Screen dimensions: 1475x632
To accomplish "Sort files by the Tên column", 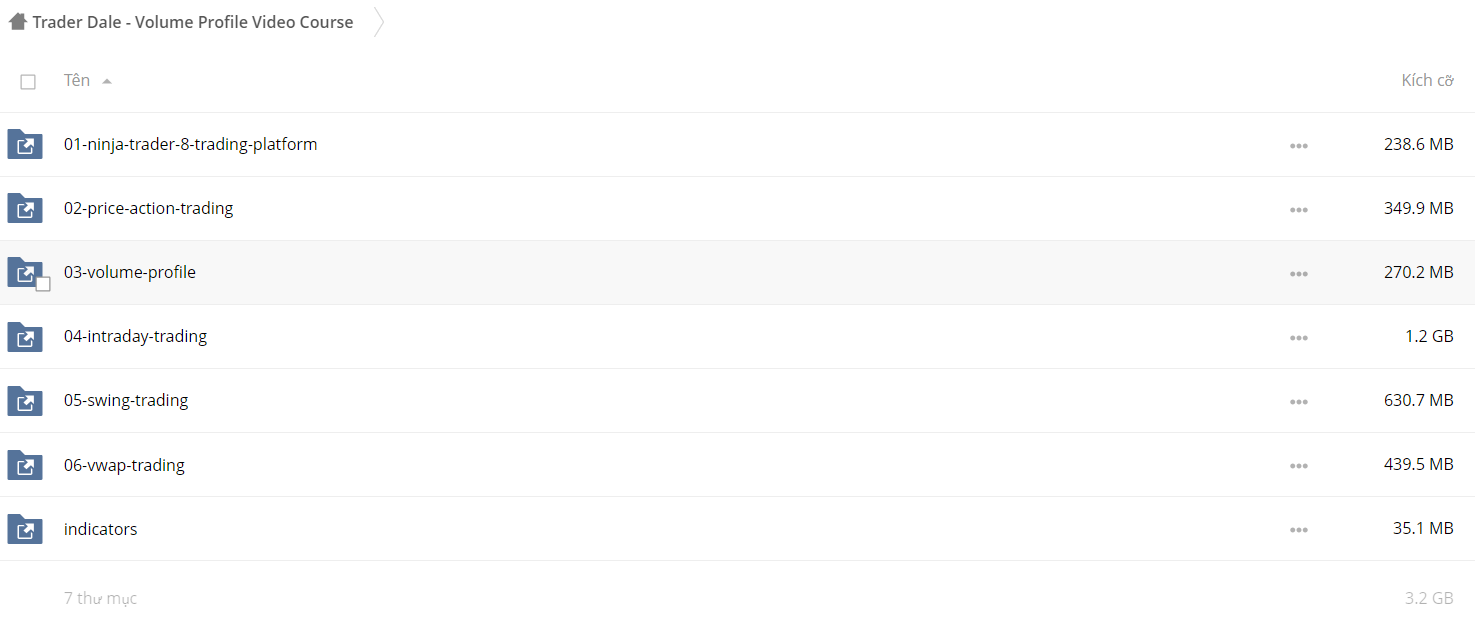I will [x=77, y=80].
